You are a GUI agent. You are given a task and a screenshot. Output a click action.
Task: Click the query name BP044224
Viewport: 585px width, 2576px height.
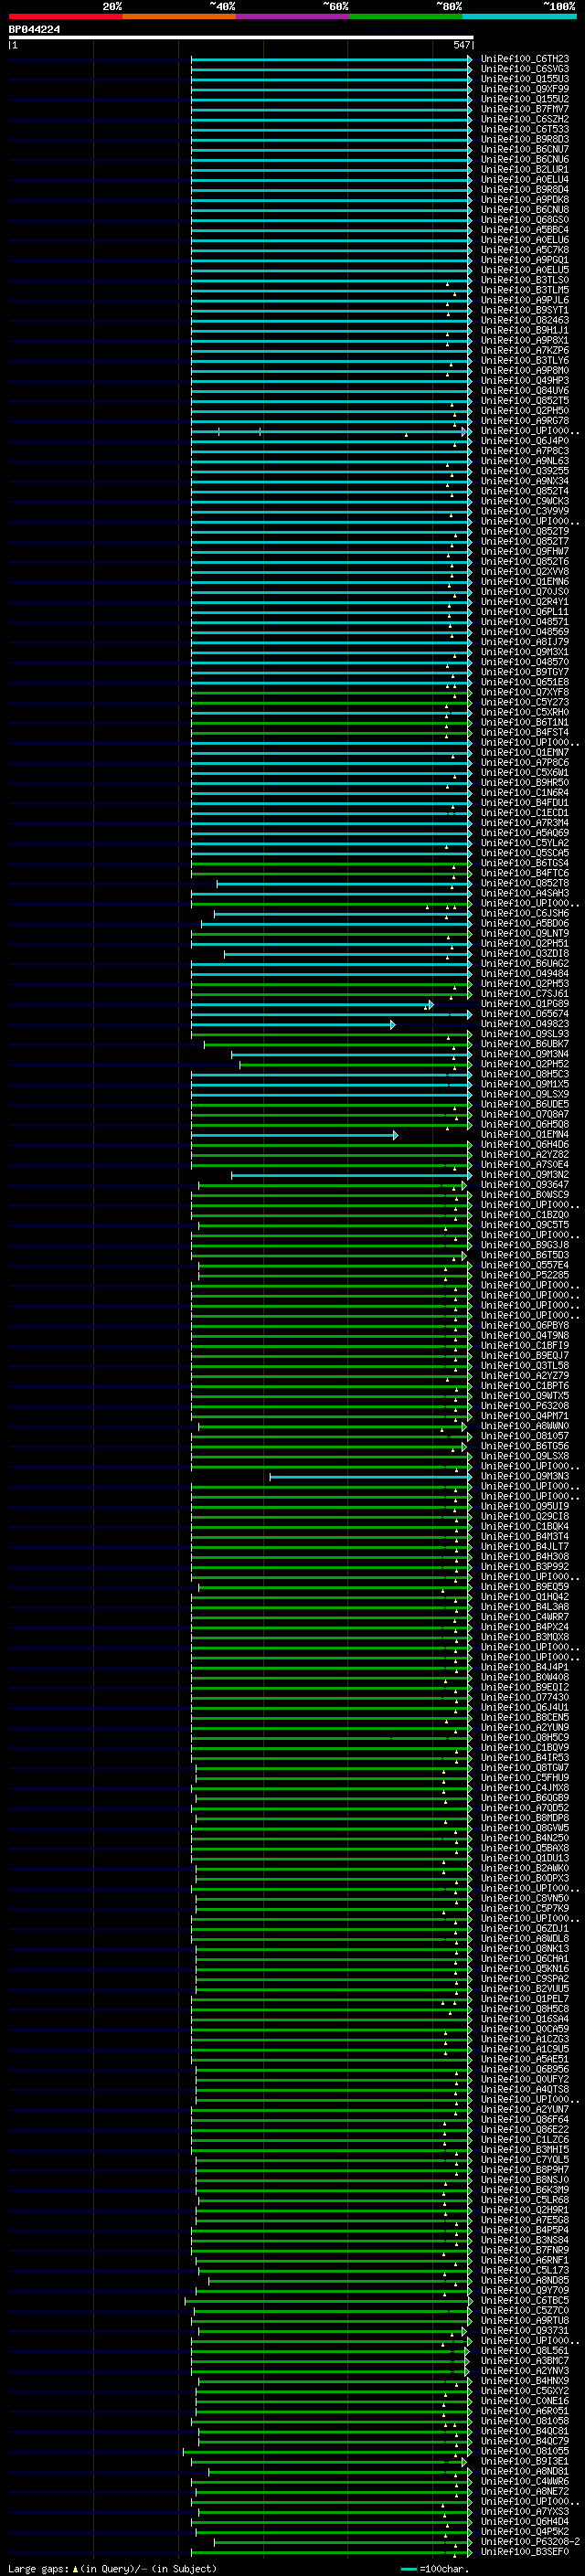[x=34, y=29]
